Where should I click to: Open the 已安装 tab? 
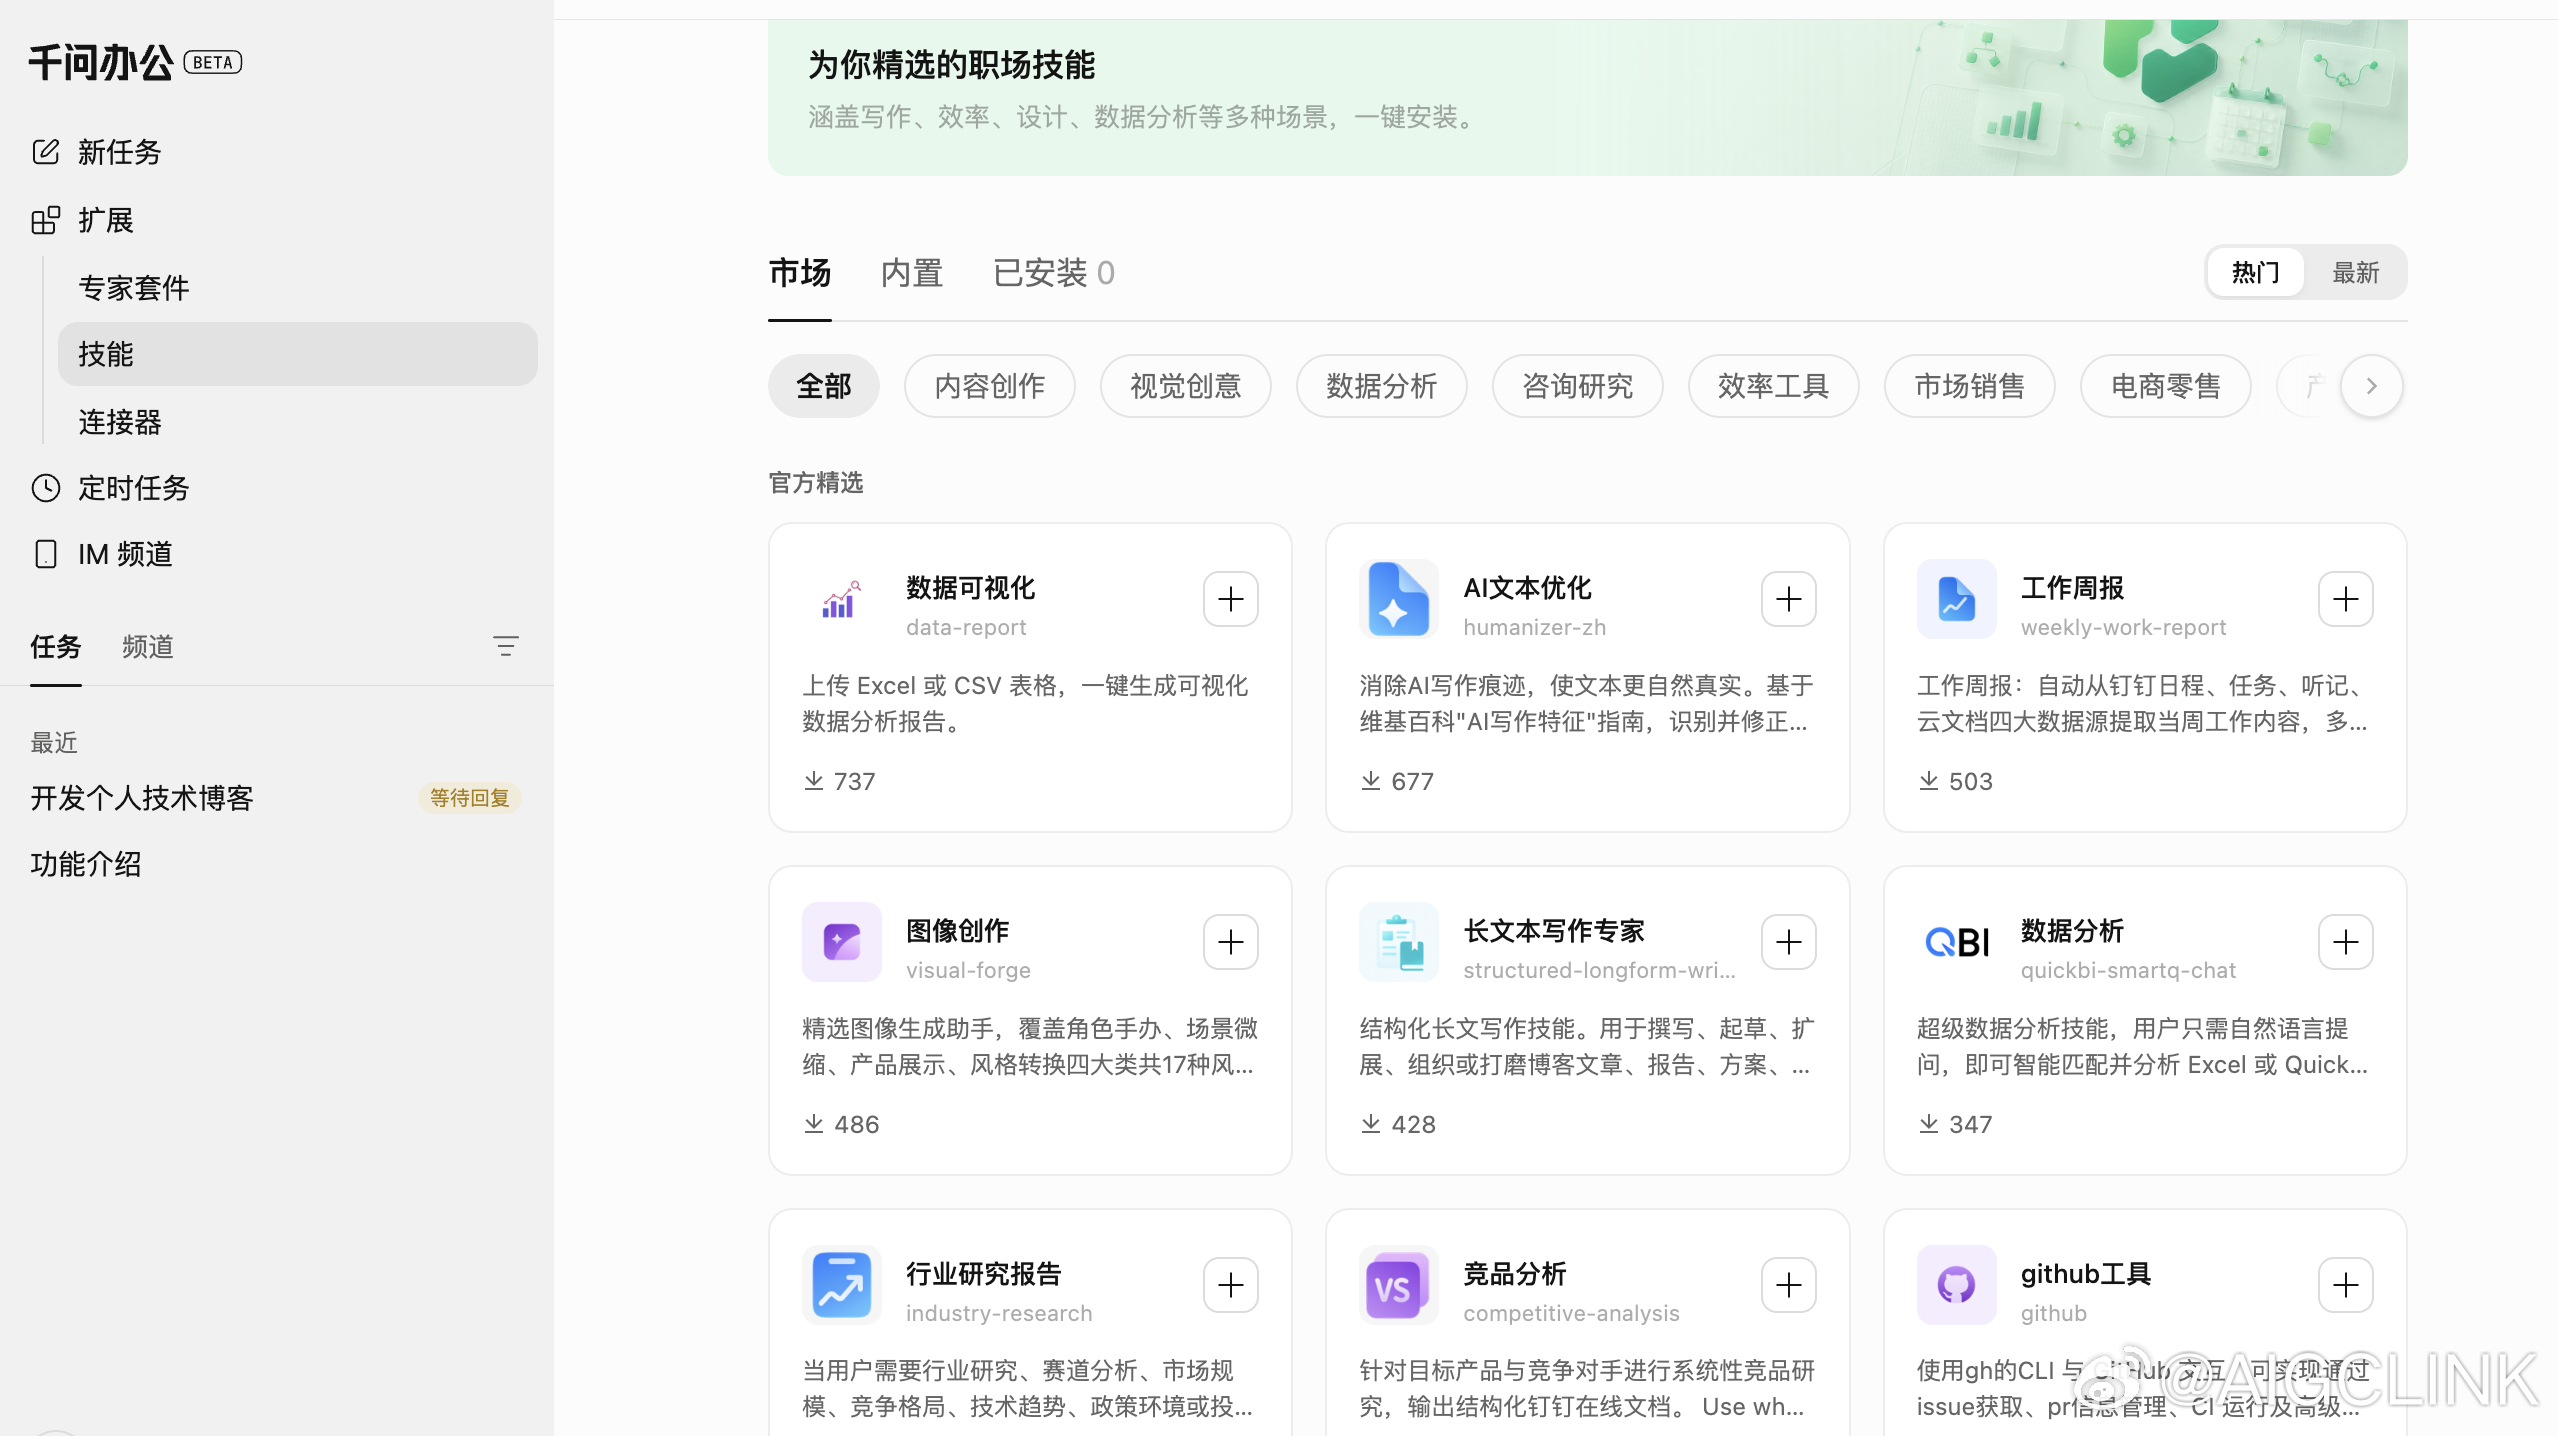click(x=1053, y=272)
